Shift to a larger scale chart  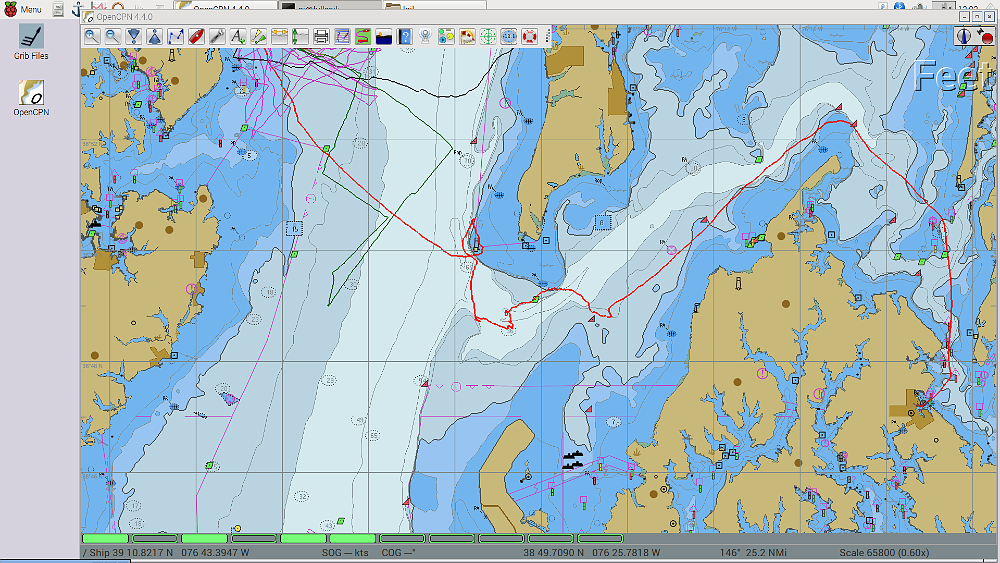click(133, 37)
